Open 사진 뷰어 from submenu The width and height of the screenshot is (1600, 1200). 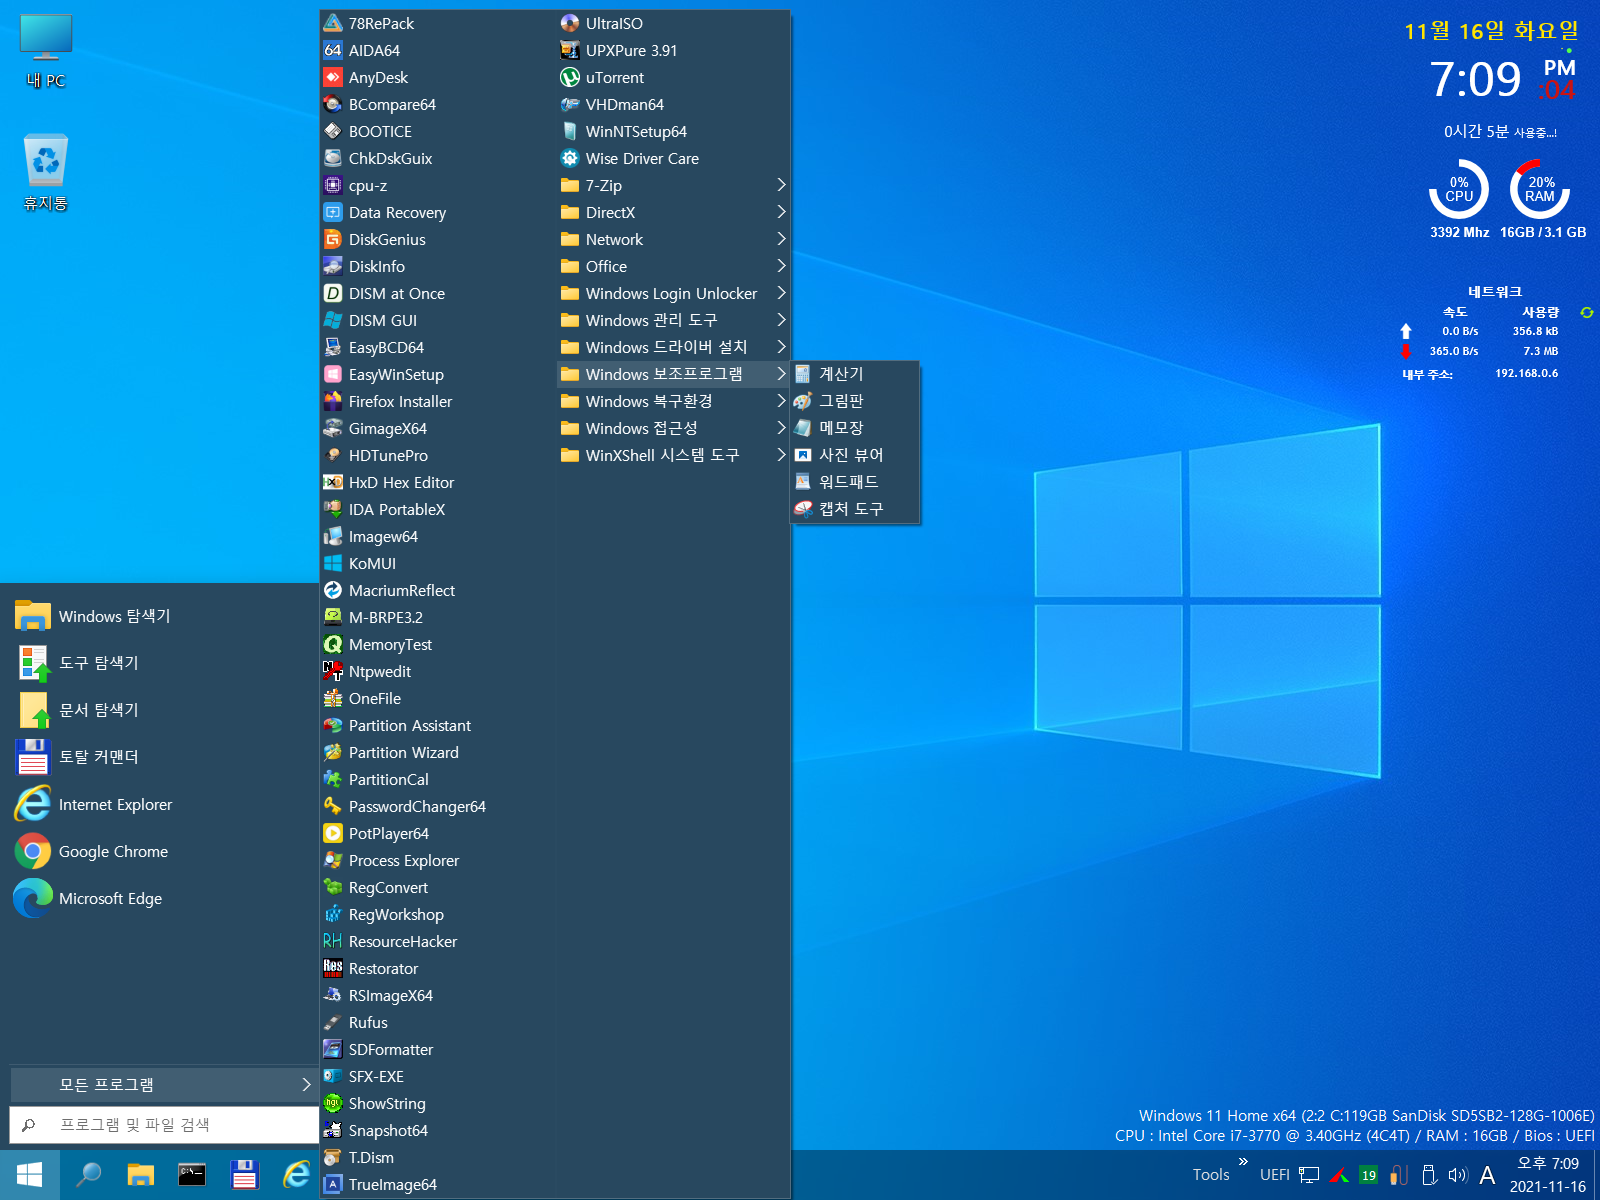click(x=855, y=455)
